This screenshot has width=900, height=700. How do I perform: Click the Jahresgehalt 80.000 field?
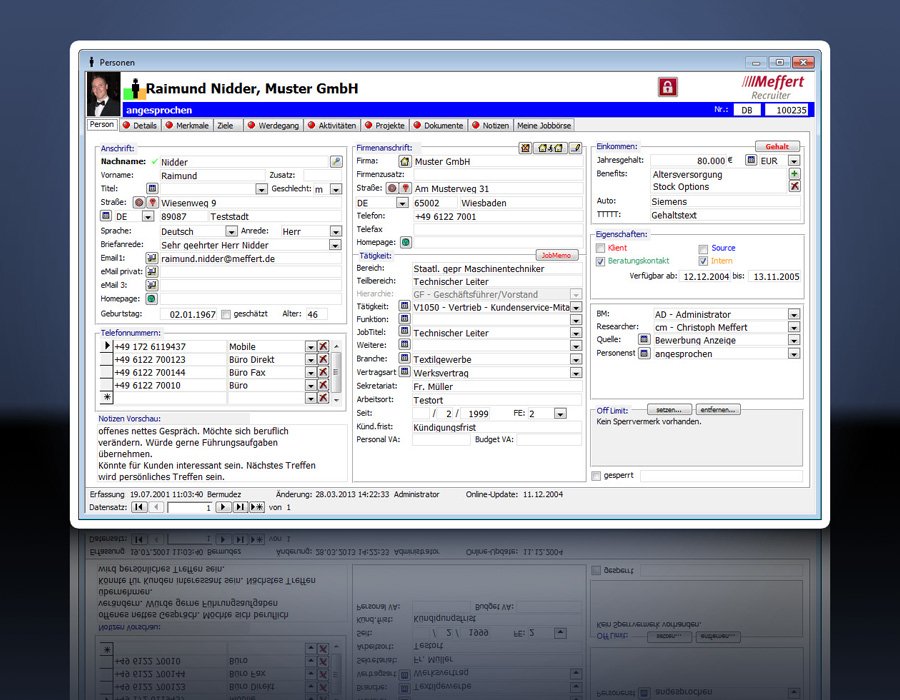[x=692, y=161]
